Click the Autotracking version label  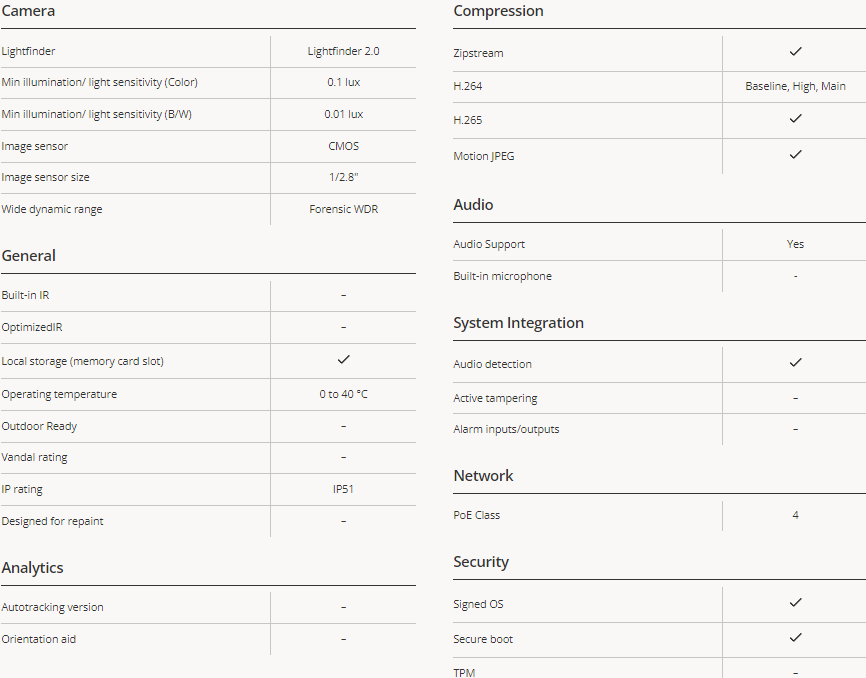pyautogui.click(x=52, y=607)
